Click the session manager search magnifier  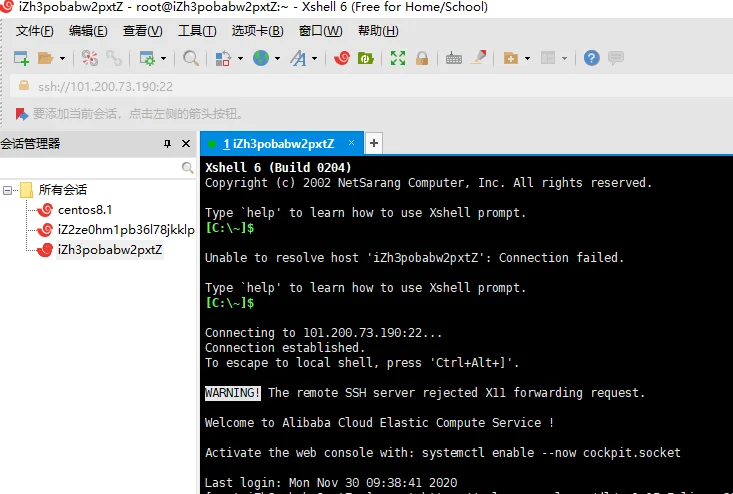(x=187, y=168)
